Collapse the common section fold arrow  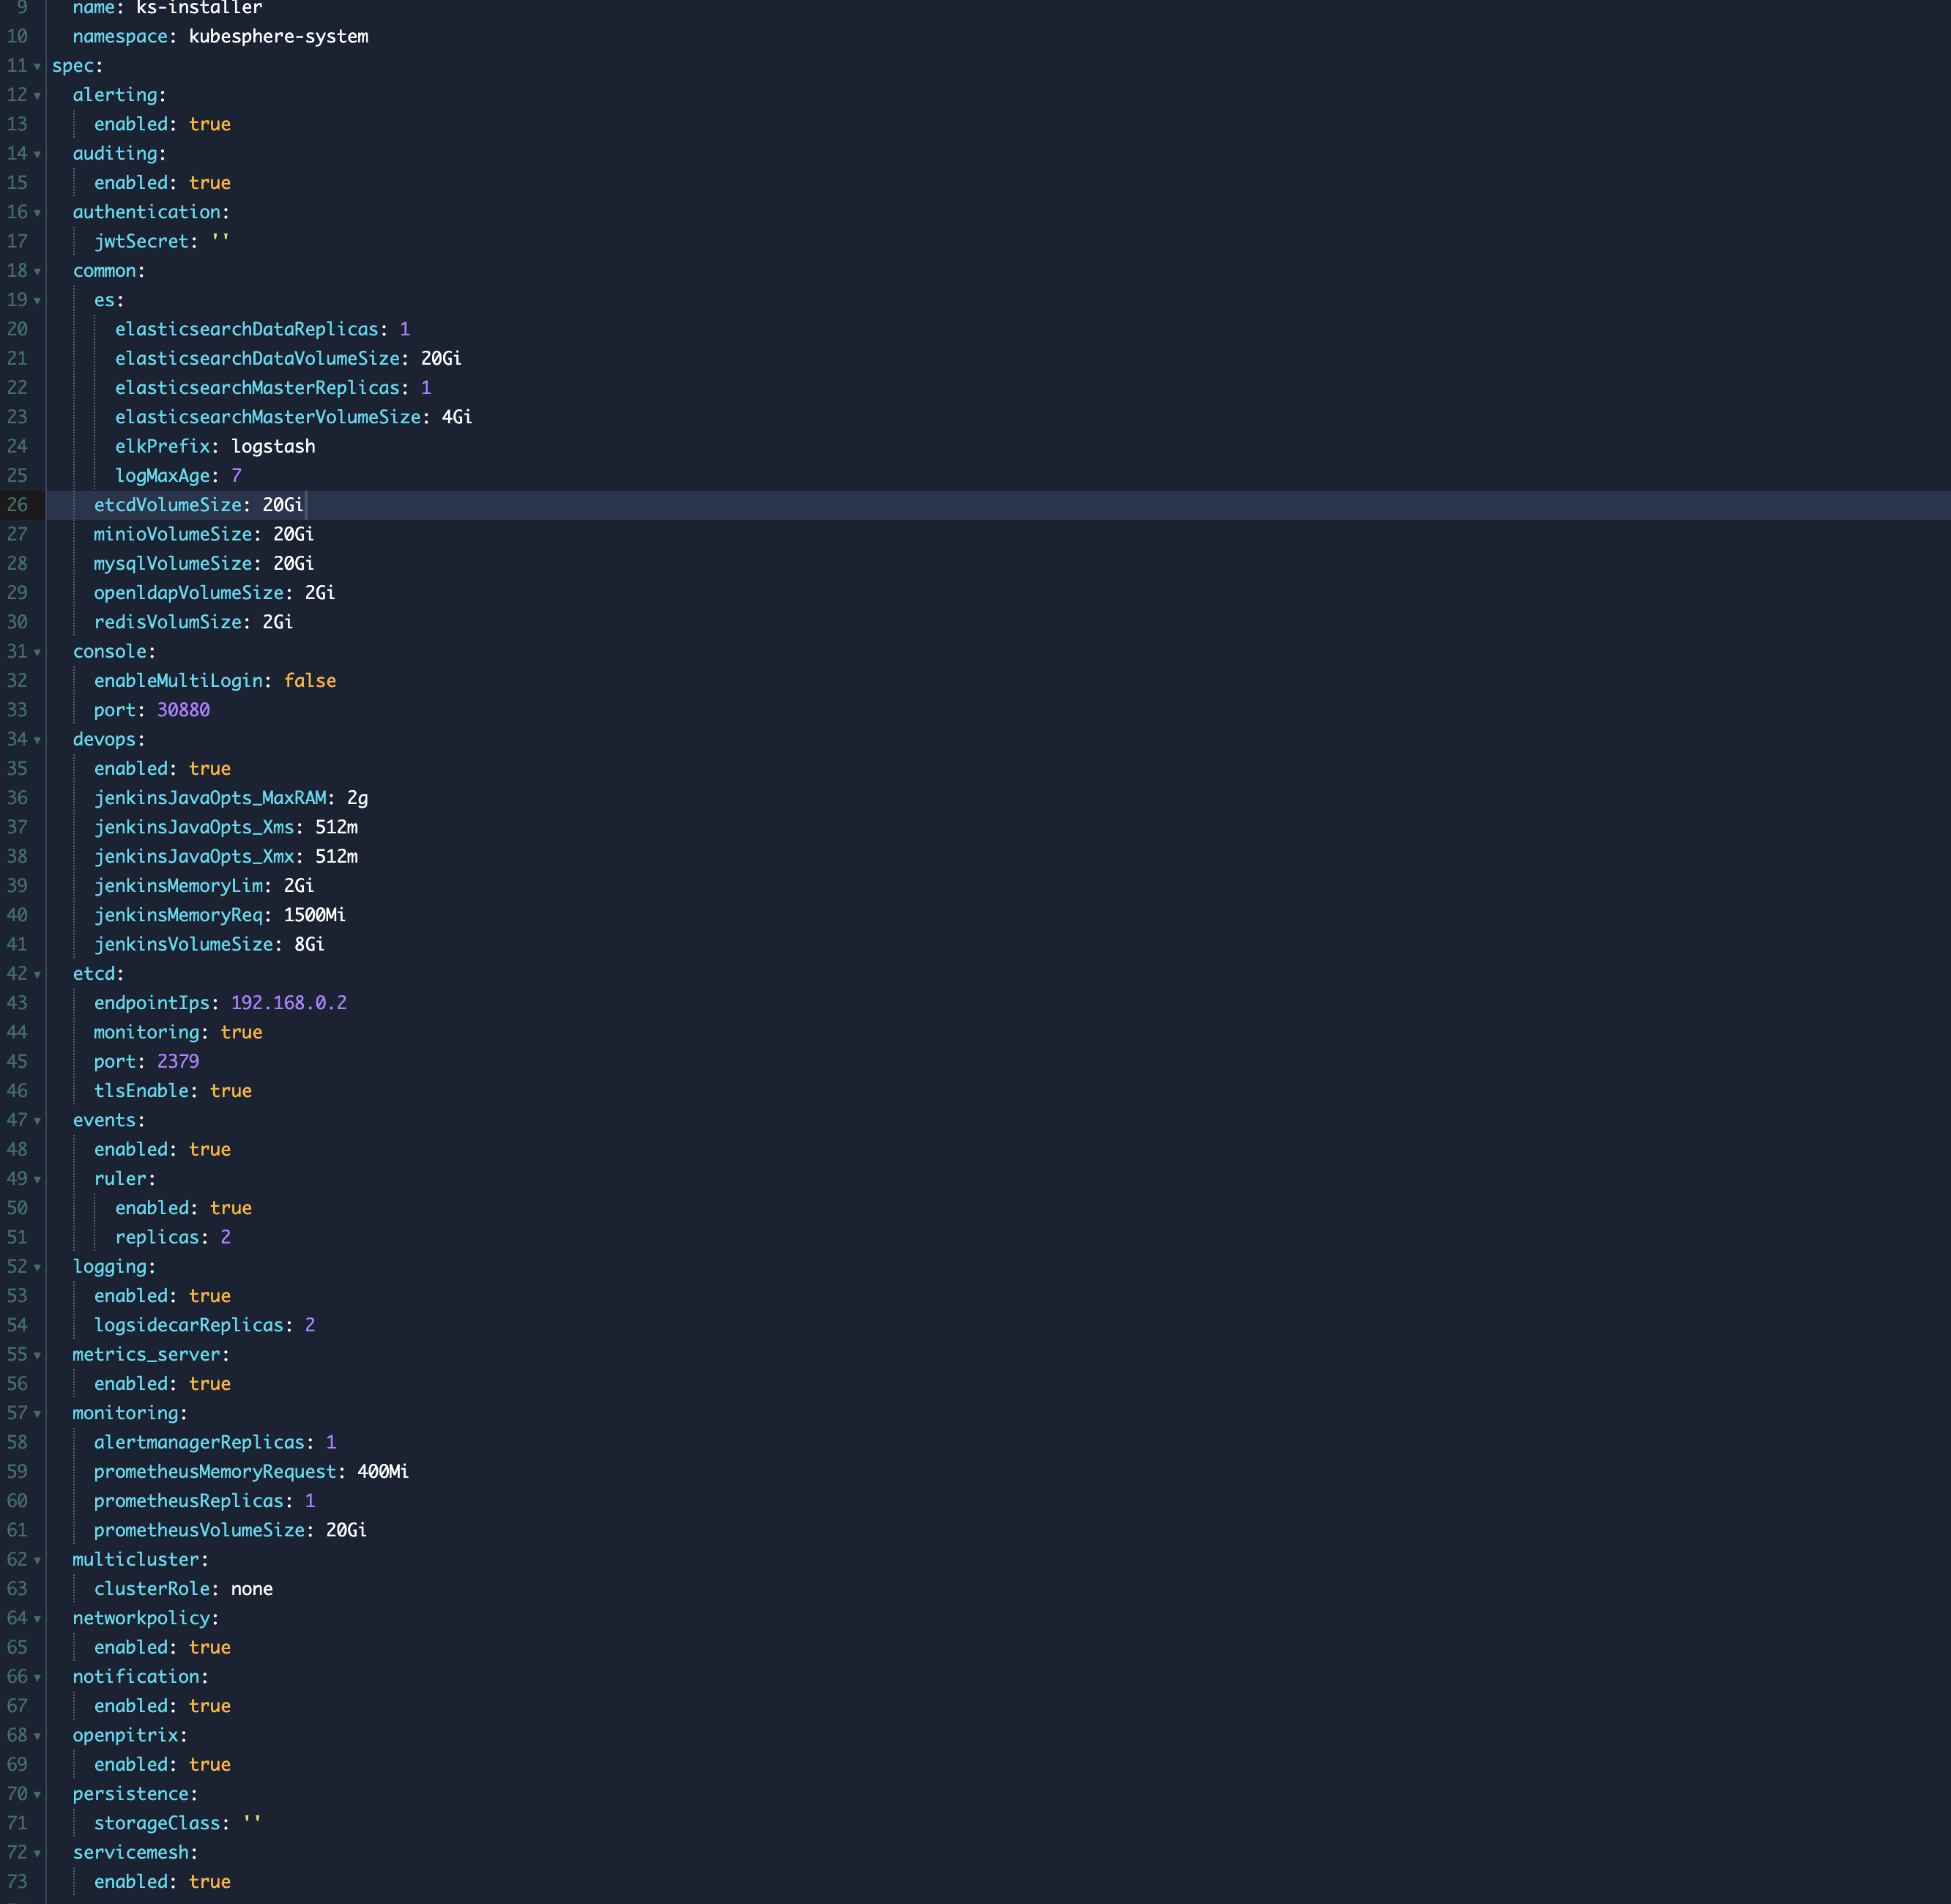coord(37,272)
